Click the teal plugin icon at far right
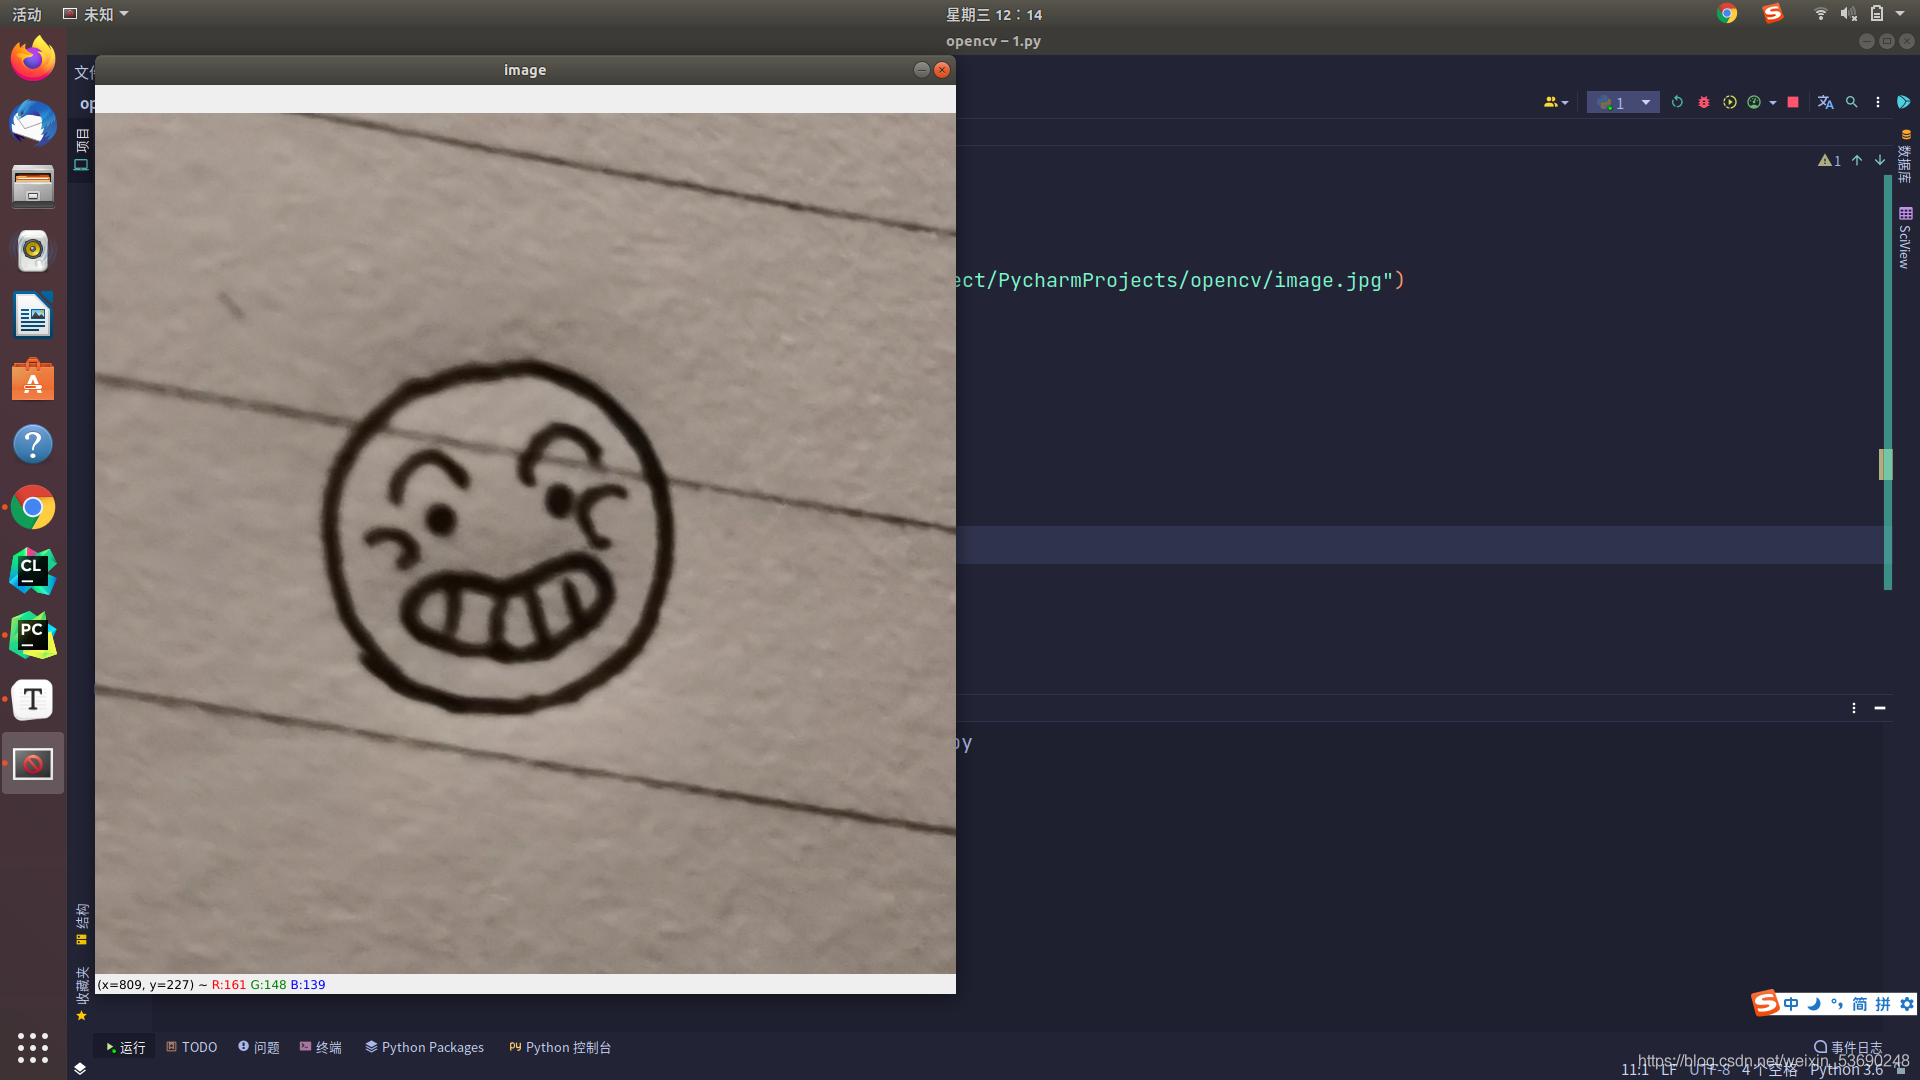 1904,102
